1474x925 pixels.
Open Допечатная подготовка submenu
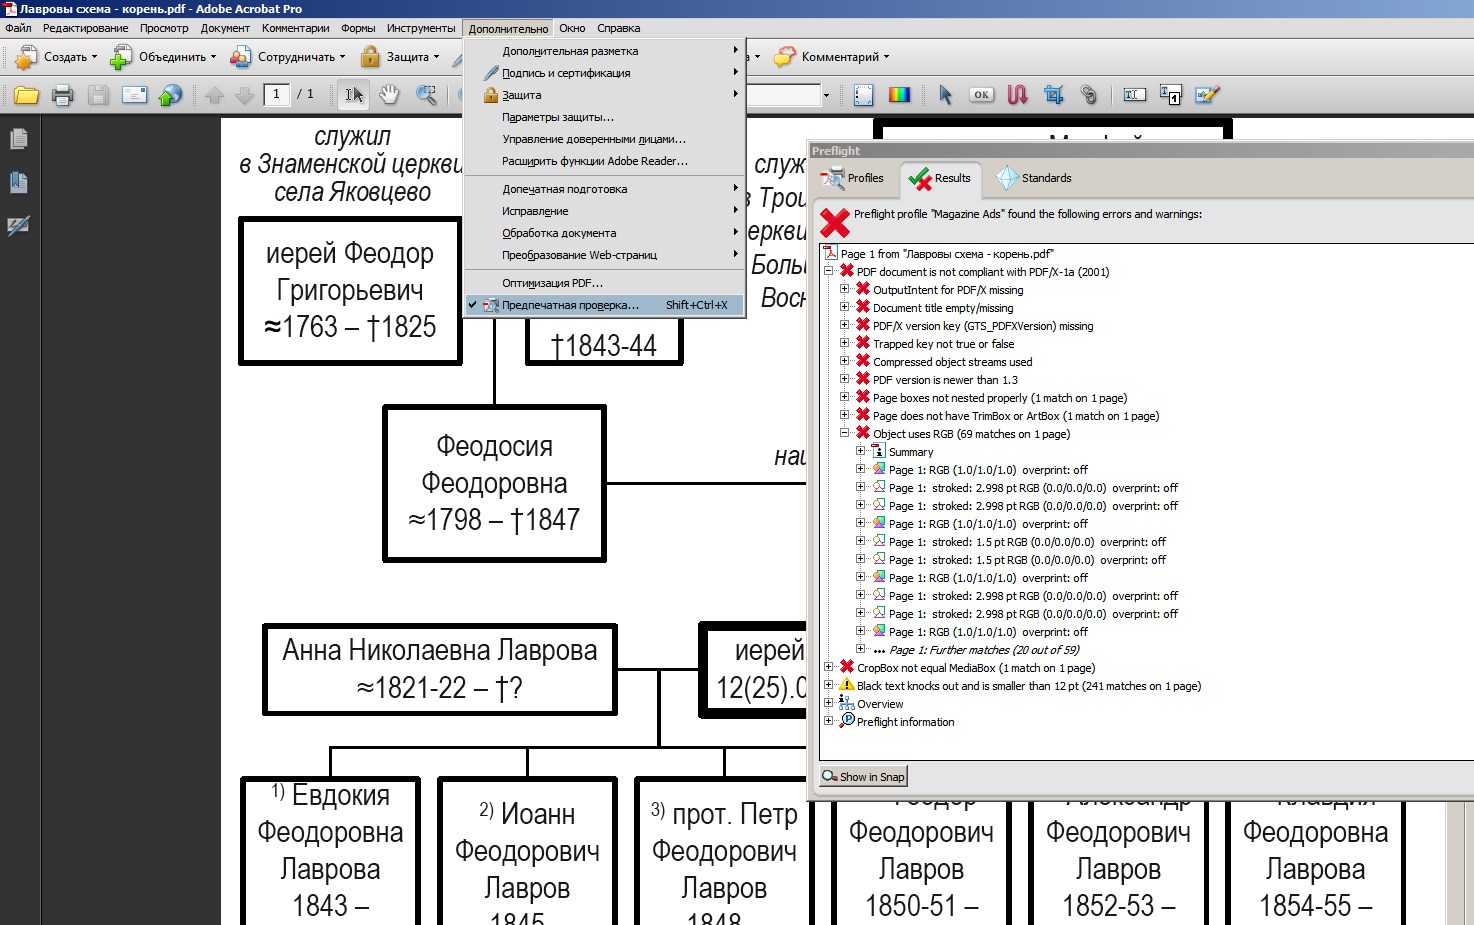click(604, 189)
